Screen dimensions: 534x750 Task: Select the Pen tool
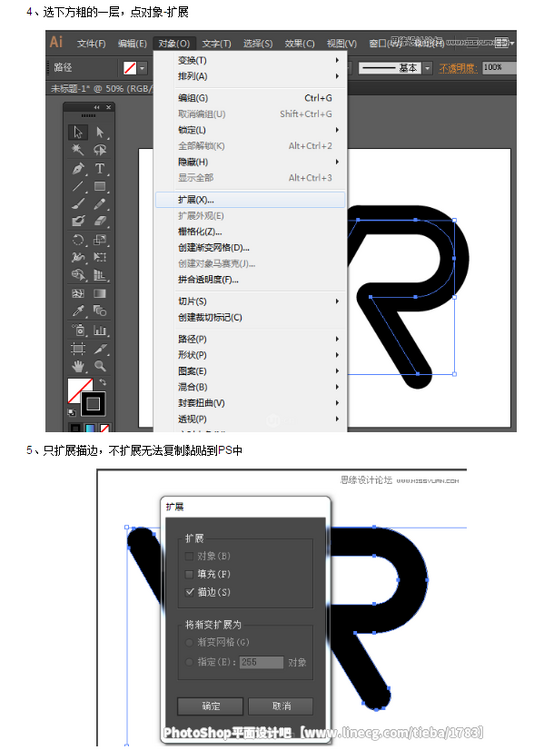click(78, 168)
